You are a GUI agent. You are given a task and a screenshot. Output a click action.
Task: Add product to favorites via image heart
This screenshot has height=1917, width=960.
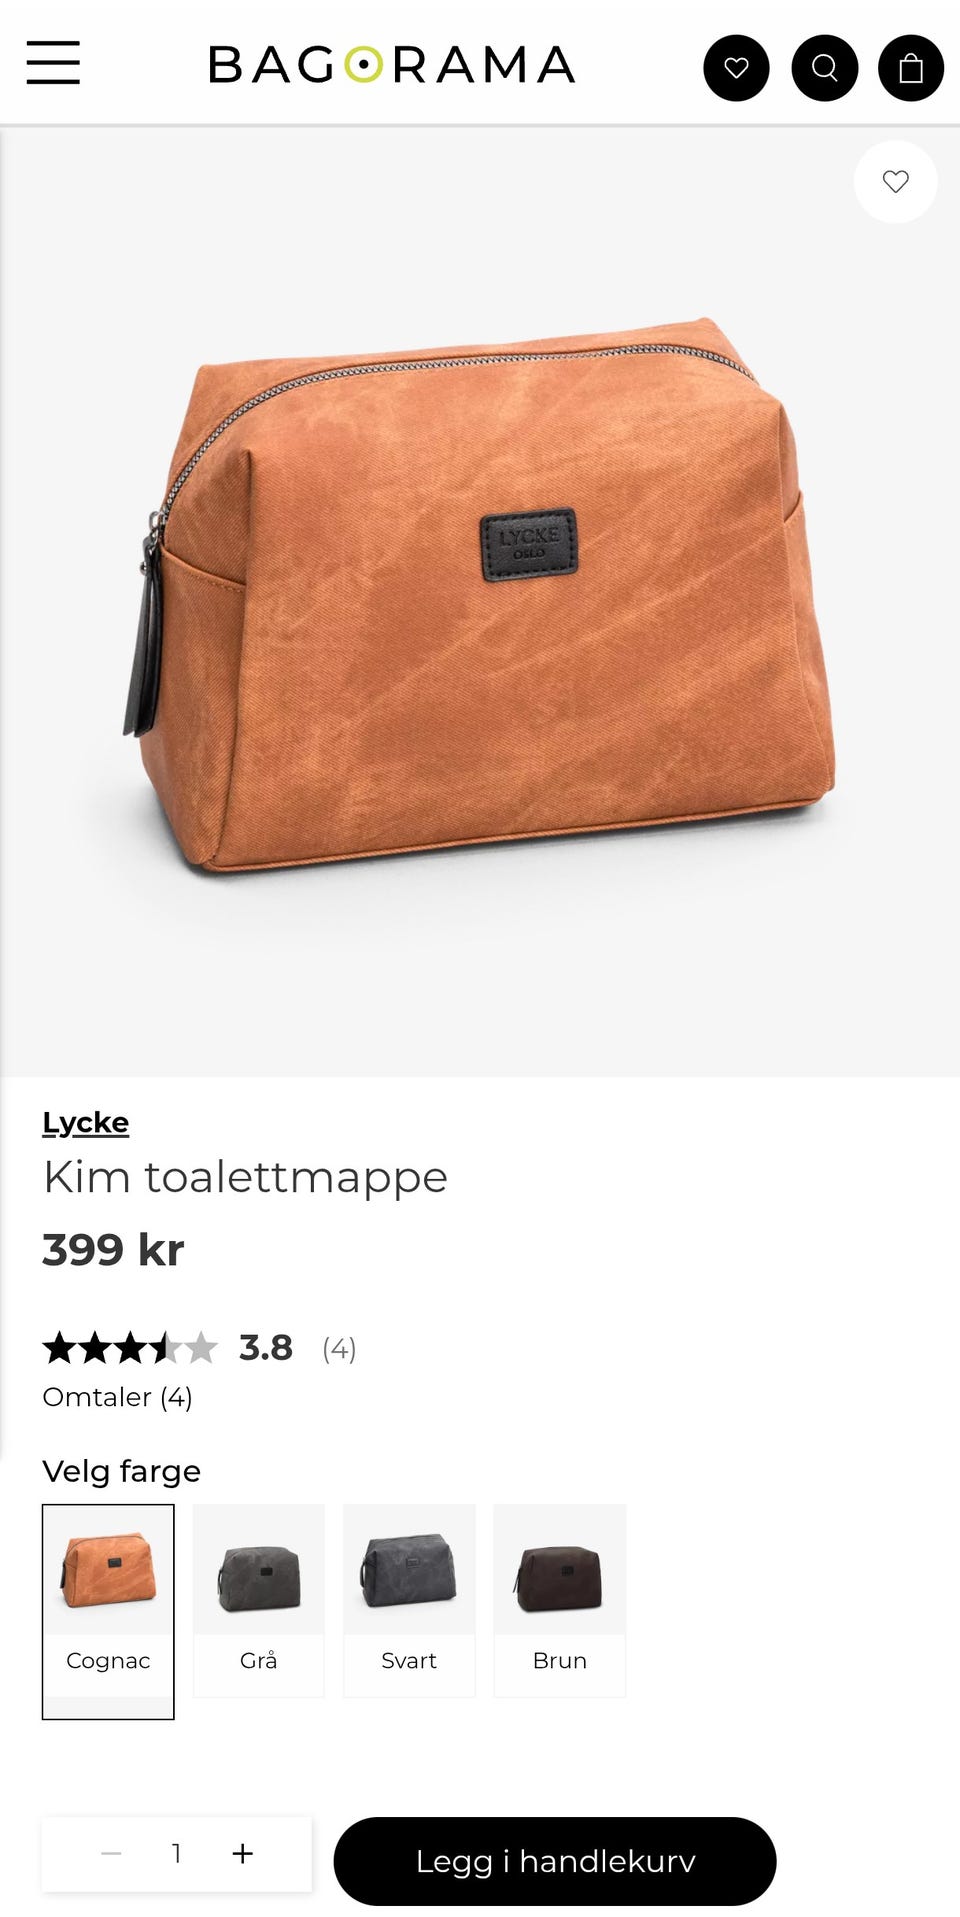click(x=896, y=181)
